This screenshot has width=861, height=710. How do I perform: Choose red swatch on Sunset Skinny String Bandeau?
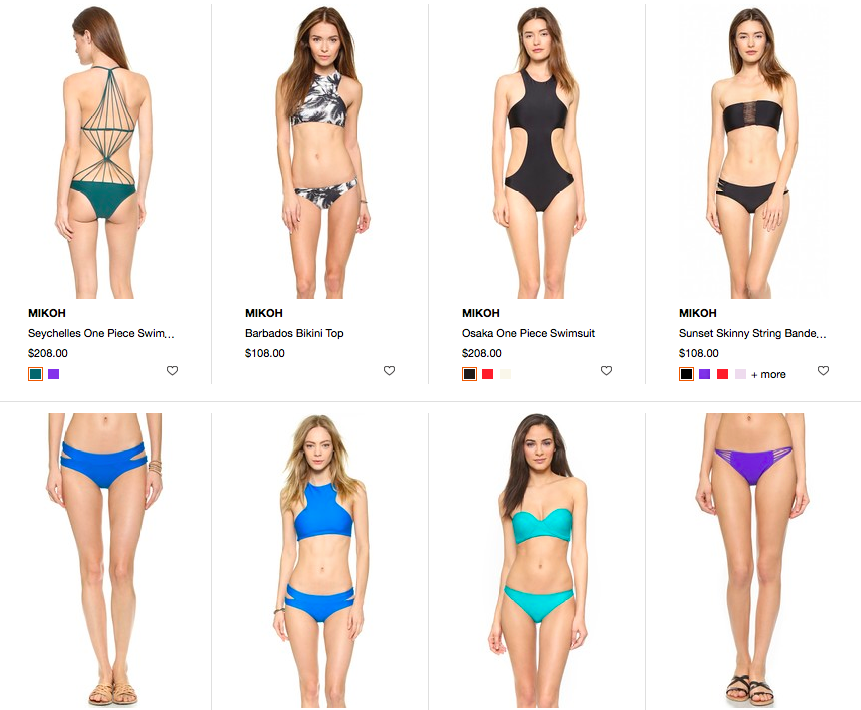(723, 374)
